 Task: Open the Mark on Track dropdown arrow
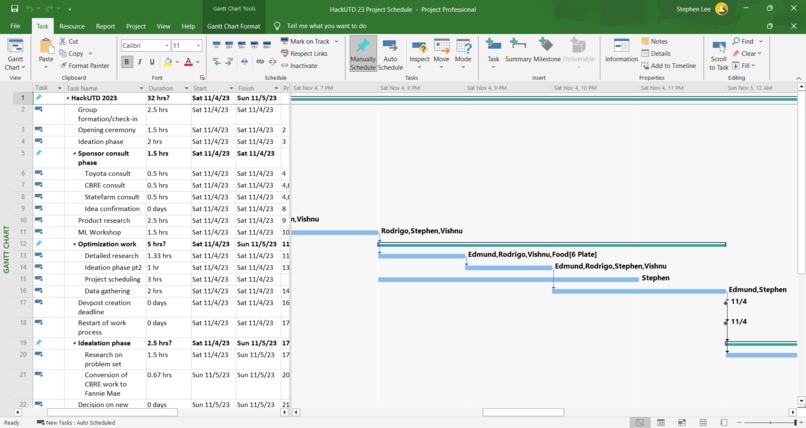pos(337,41)
